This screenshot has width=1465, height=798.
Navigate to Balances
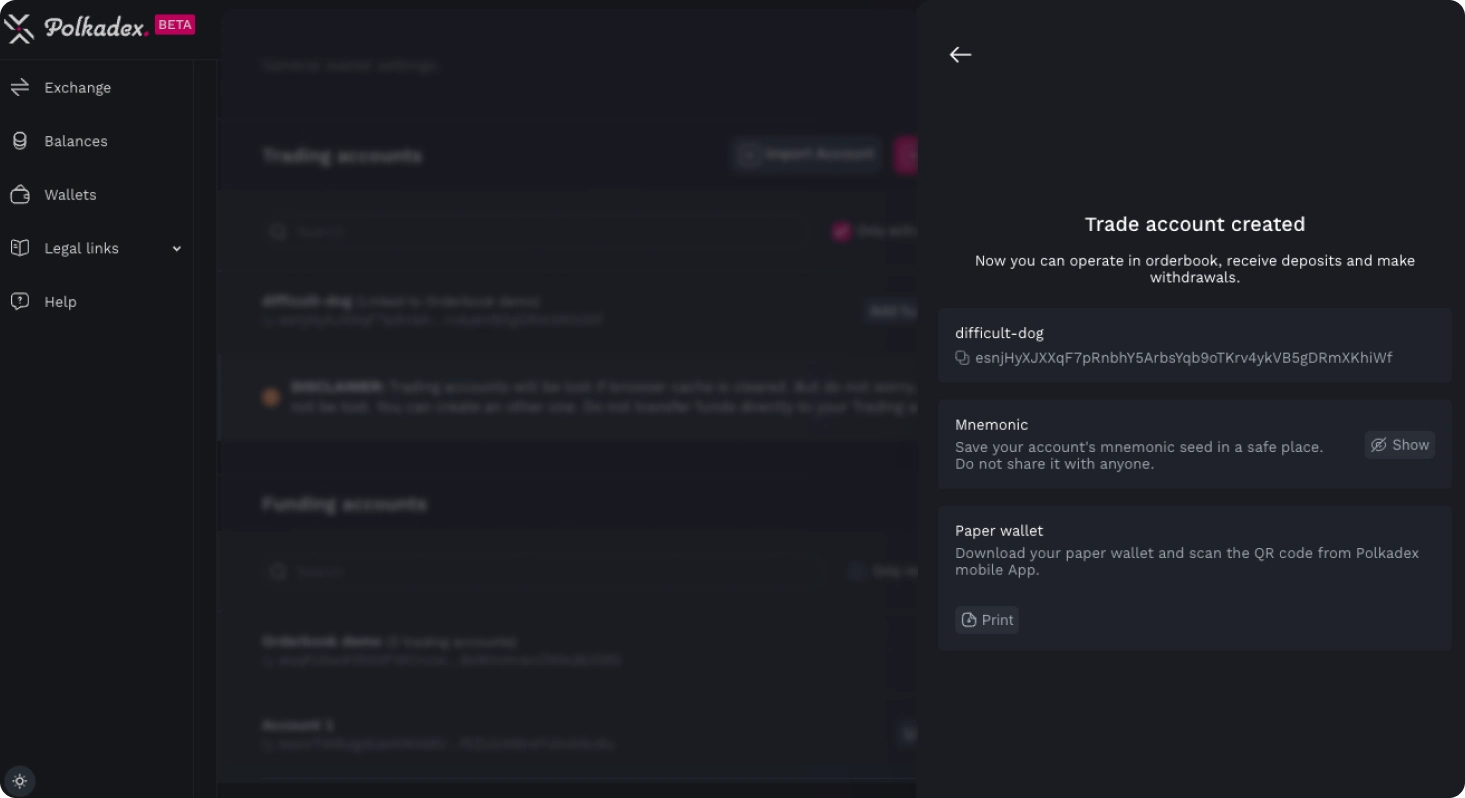point(75,141)
